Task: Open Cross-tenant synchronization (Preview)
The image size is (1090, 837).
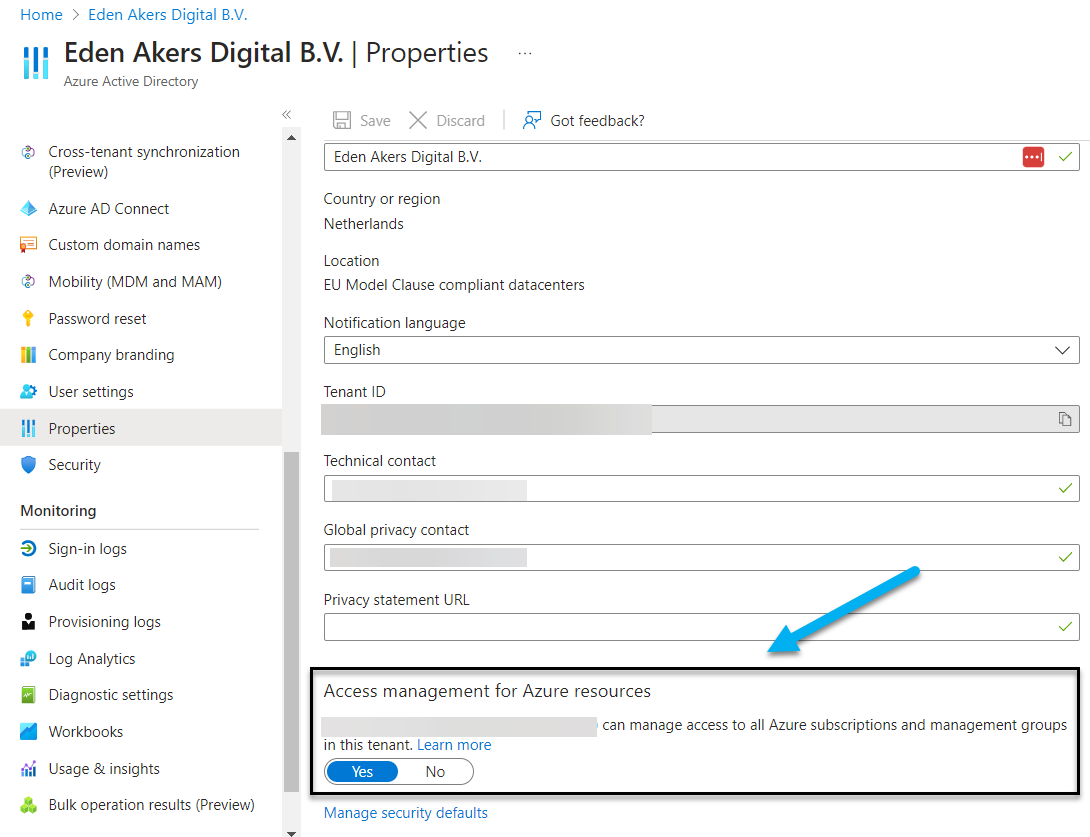Action: 144,161
